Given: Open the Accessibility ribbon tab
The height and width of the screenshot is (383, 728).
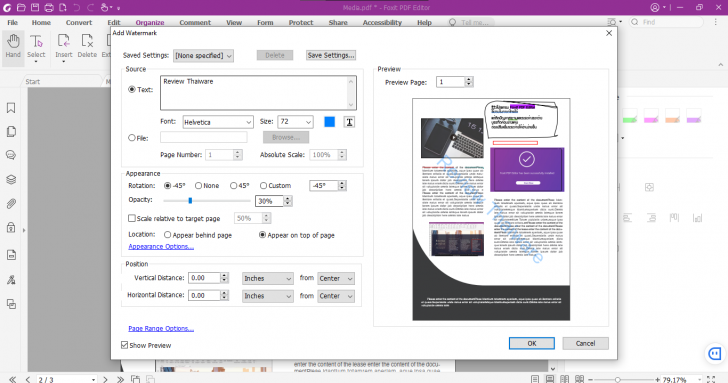Looking at the screenshot, I should click(382, 22).
